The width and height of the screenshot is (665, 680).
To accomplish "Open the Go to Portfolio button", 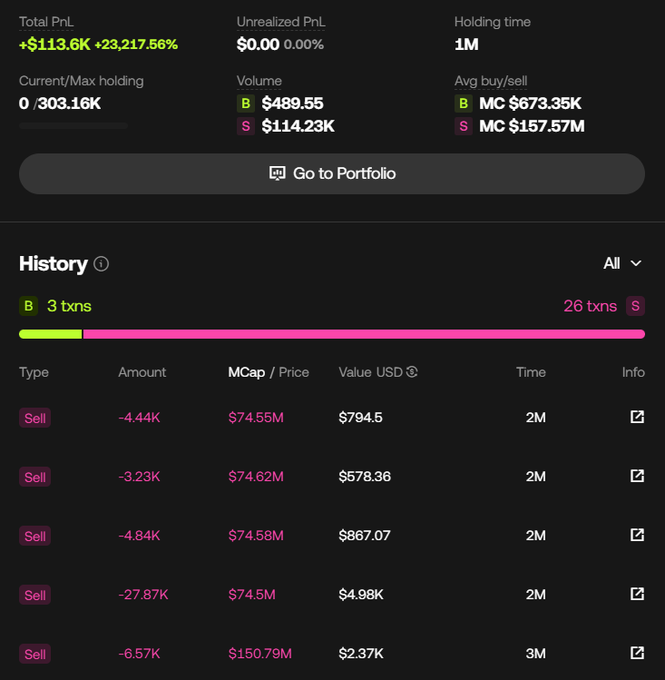I will click(x=332, y=173).
